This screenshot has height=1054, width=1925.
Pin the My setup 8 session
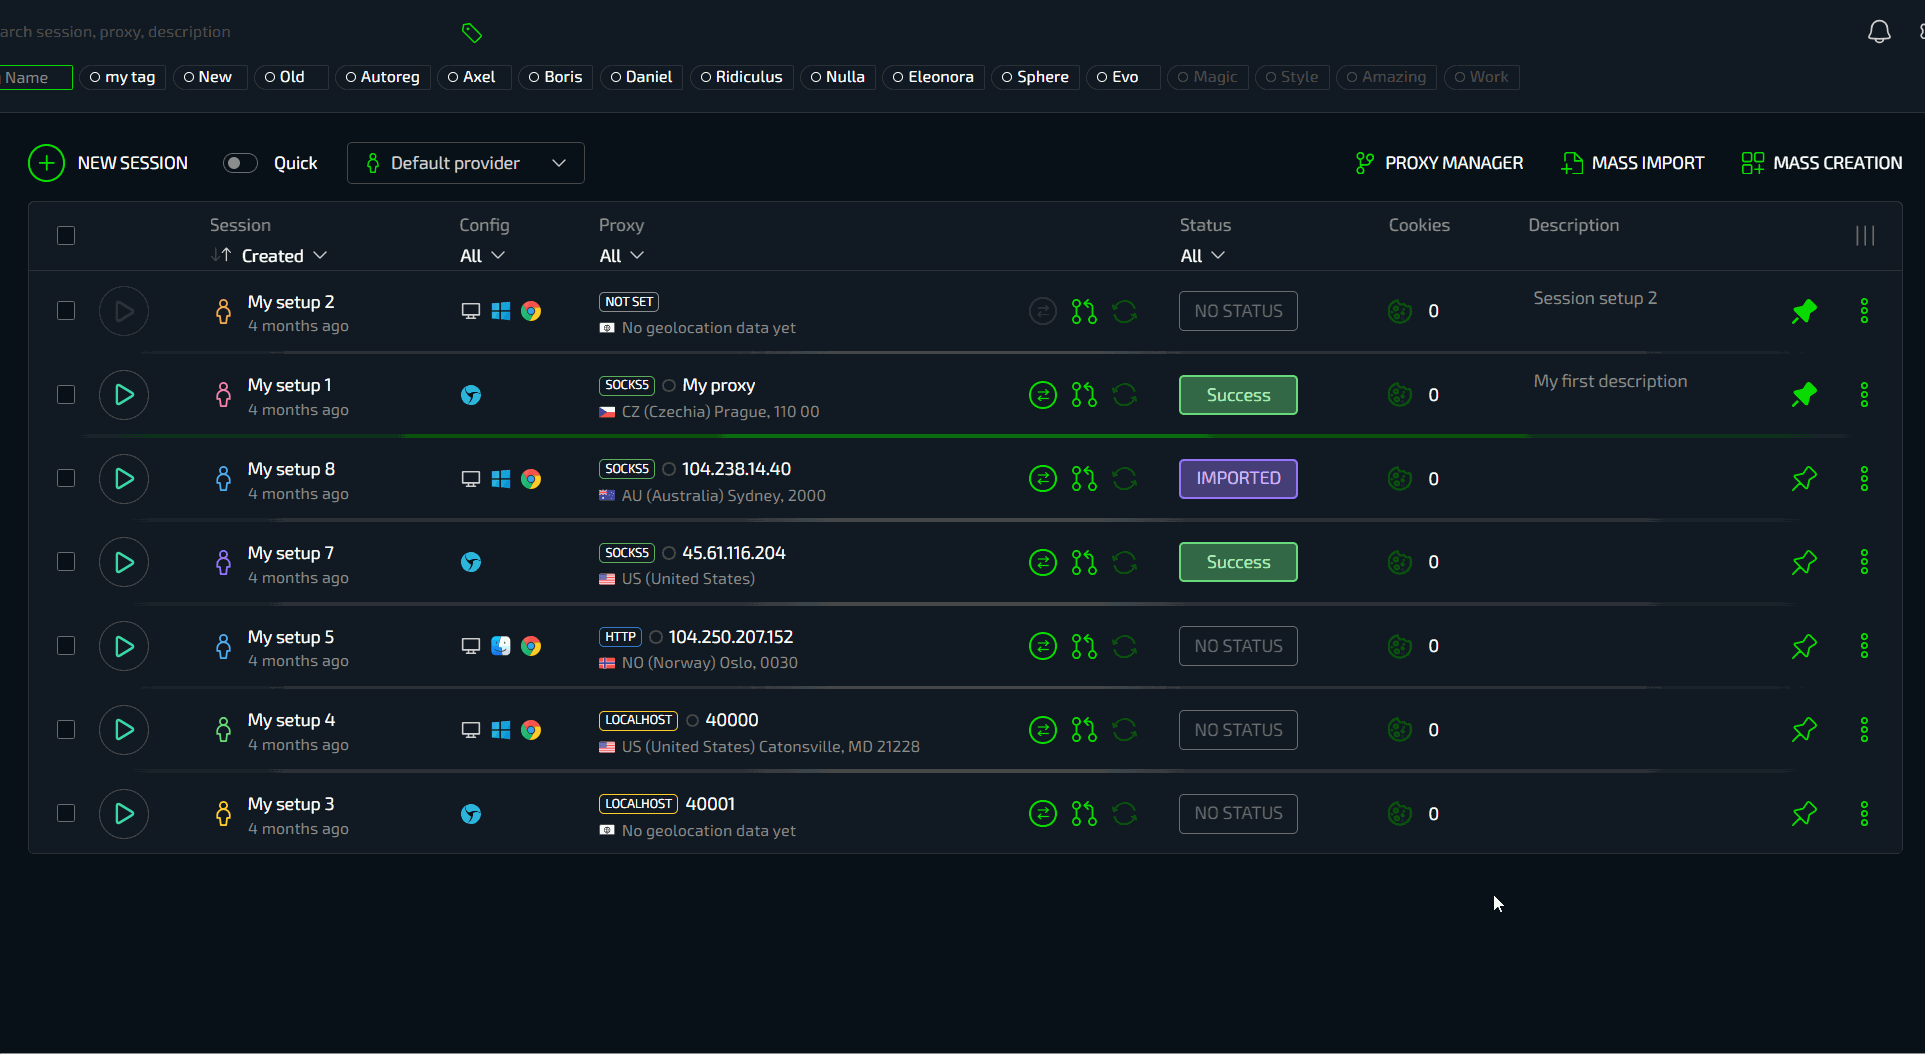coord(1804,479)
